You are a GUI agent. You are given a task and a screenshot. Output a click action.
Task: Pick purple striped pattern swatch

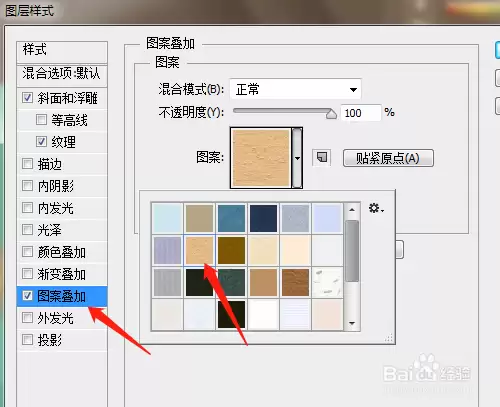click(167, 250)
